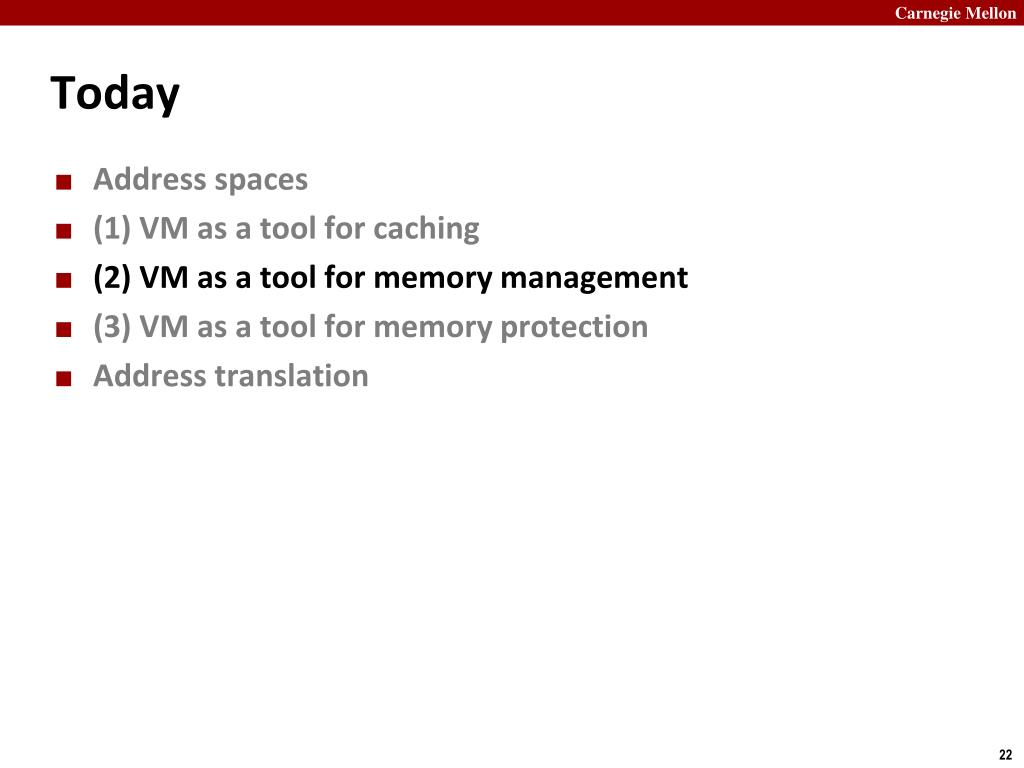Click the Carnegie Mellon header text
This screenshot has width=1024, height=768.
tap(955, 13)
